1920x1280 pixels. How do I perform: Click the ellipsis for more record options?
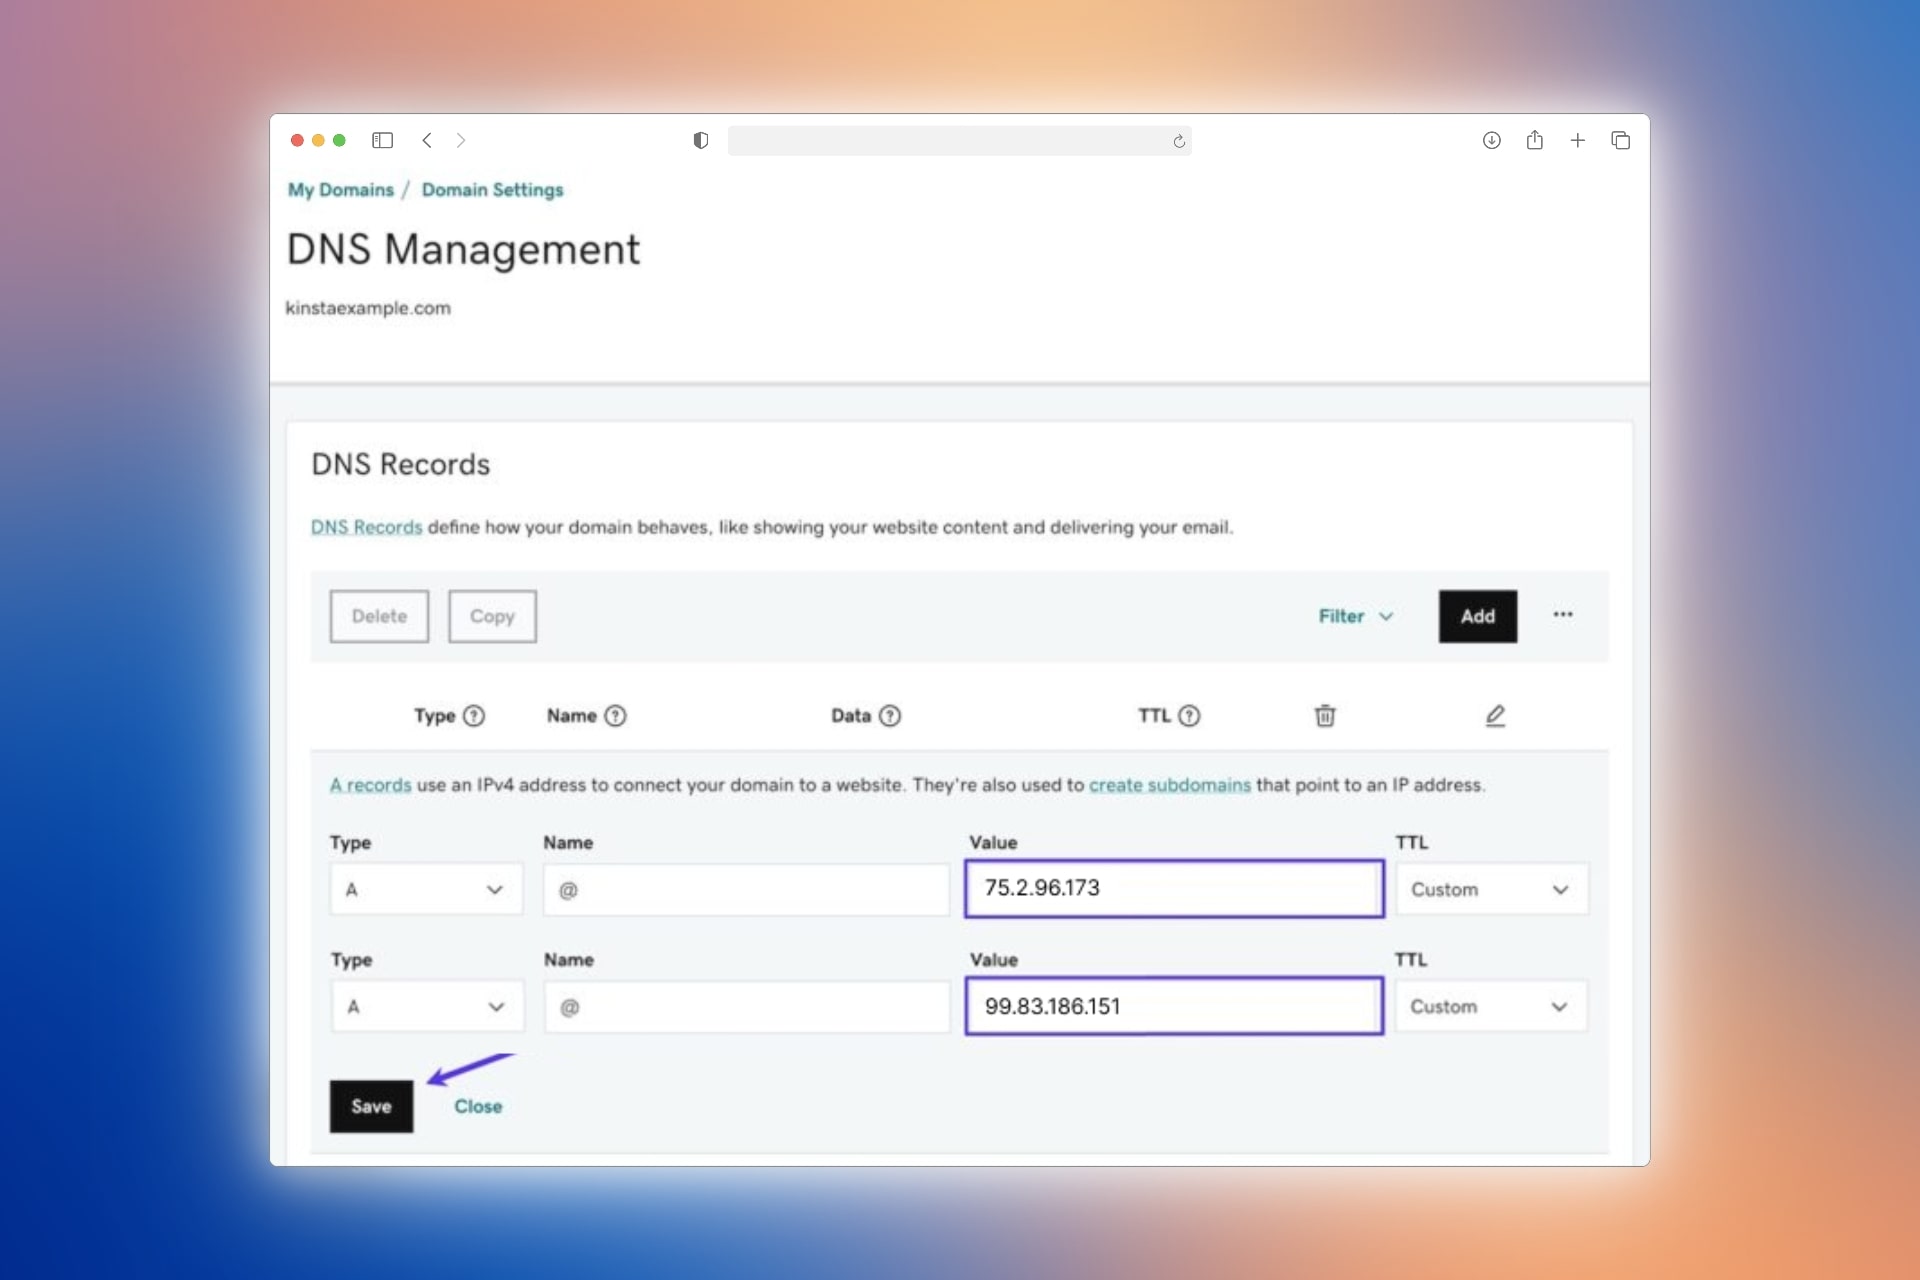click(x=1563, y=615)
